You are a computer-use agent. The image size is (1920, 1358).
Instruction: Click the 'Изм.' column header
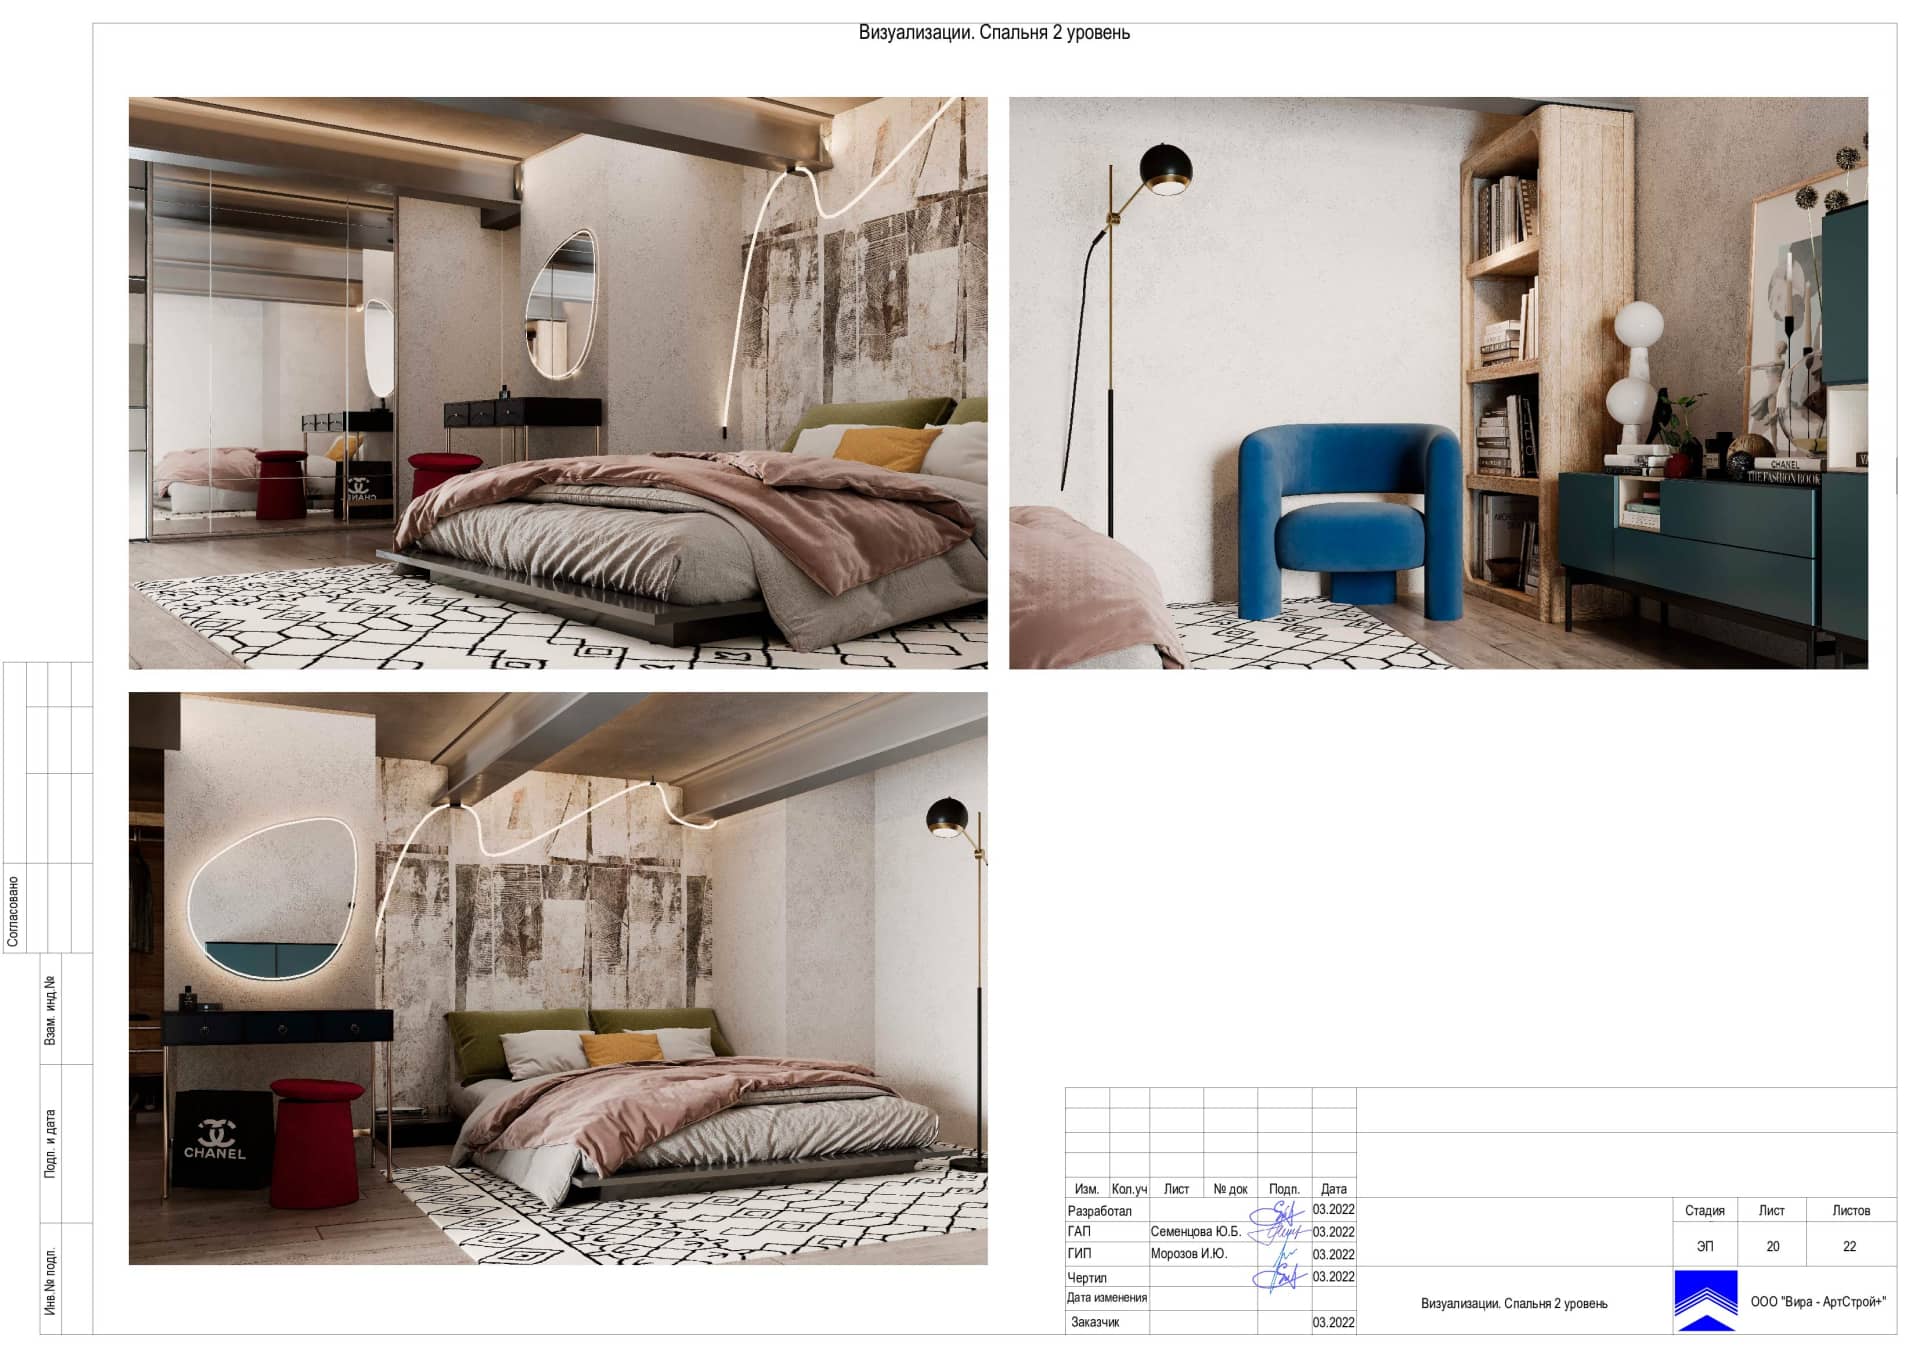click(x=1086, y=1189)
